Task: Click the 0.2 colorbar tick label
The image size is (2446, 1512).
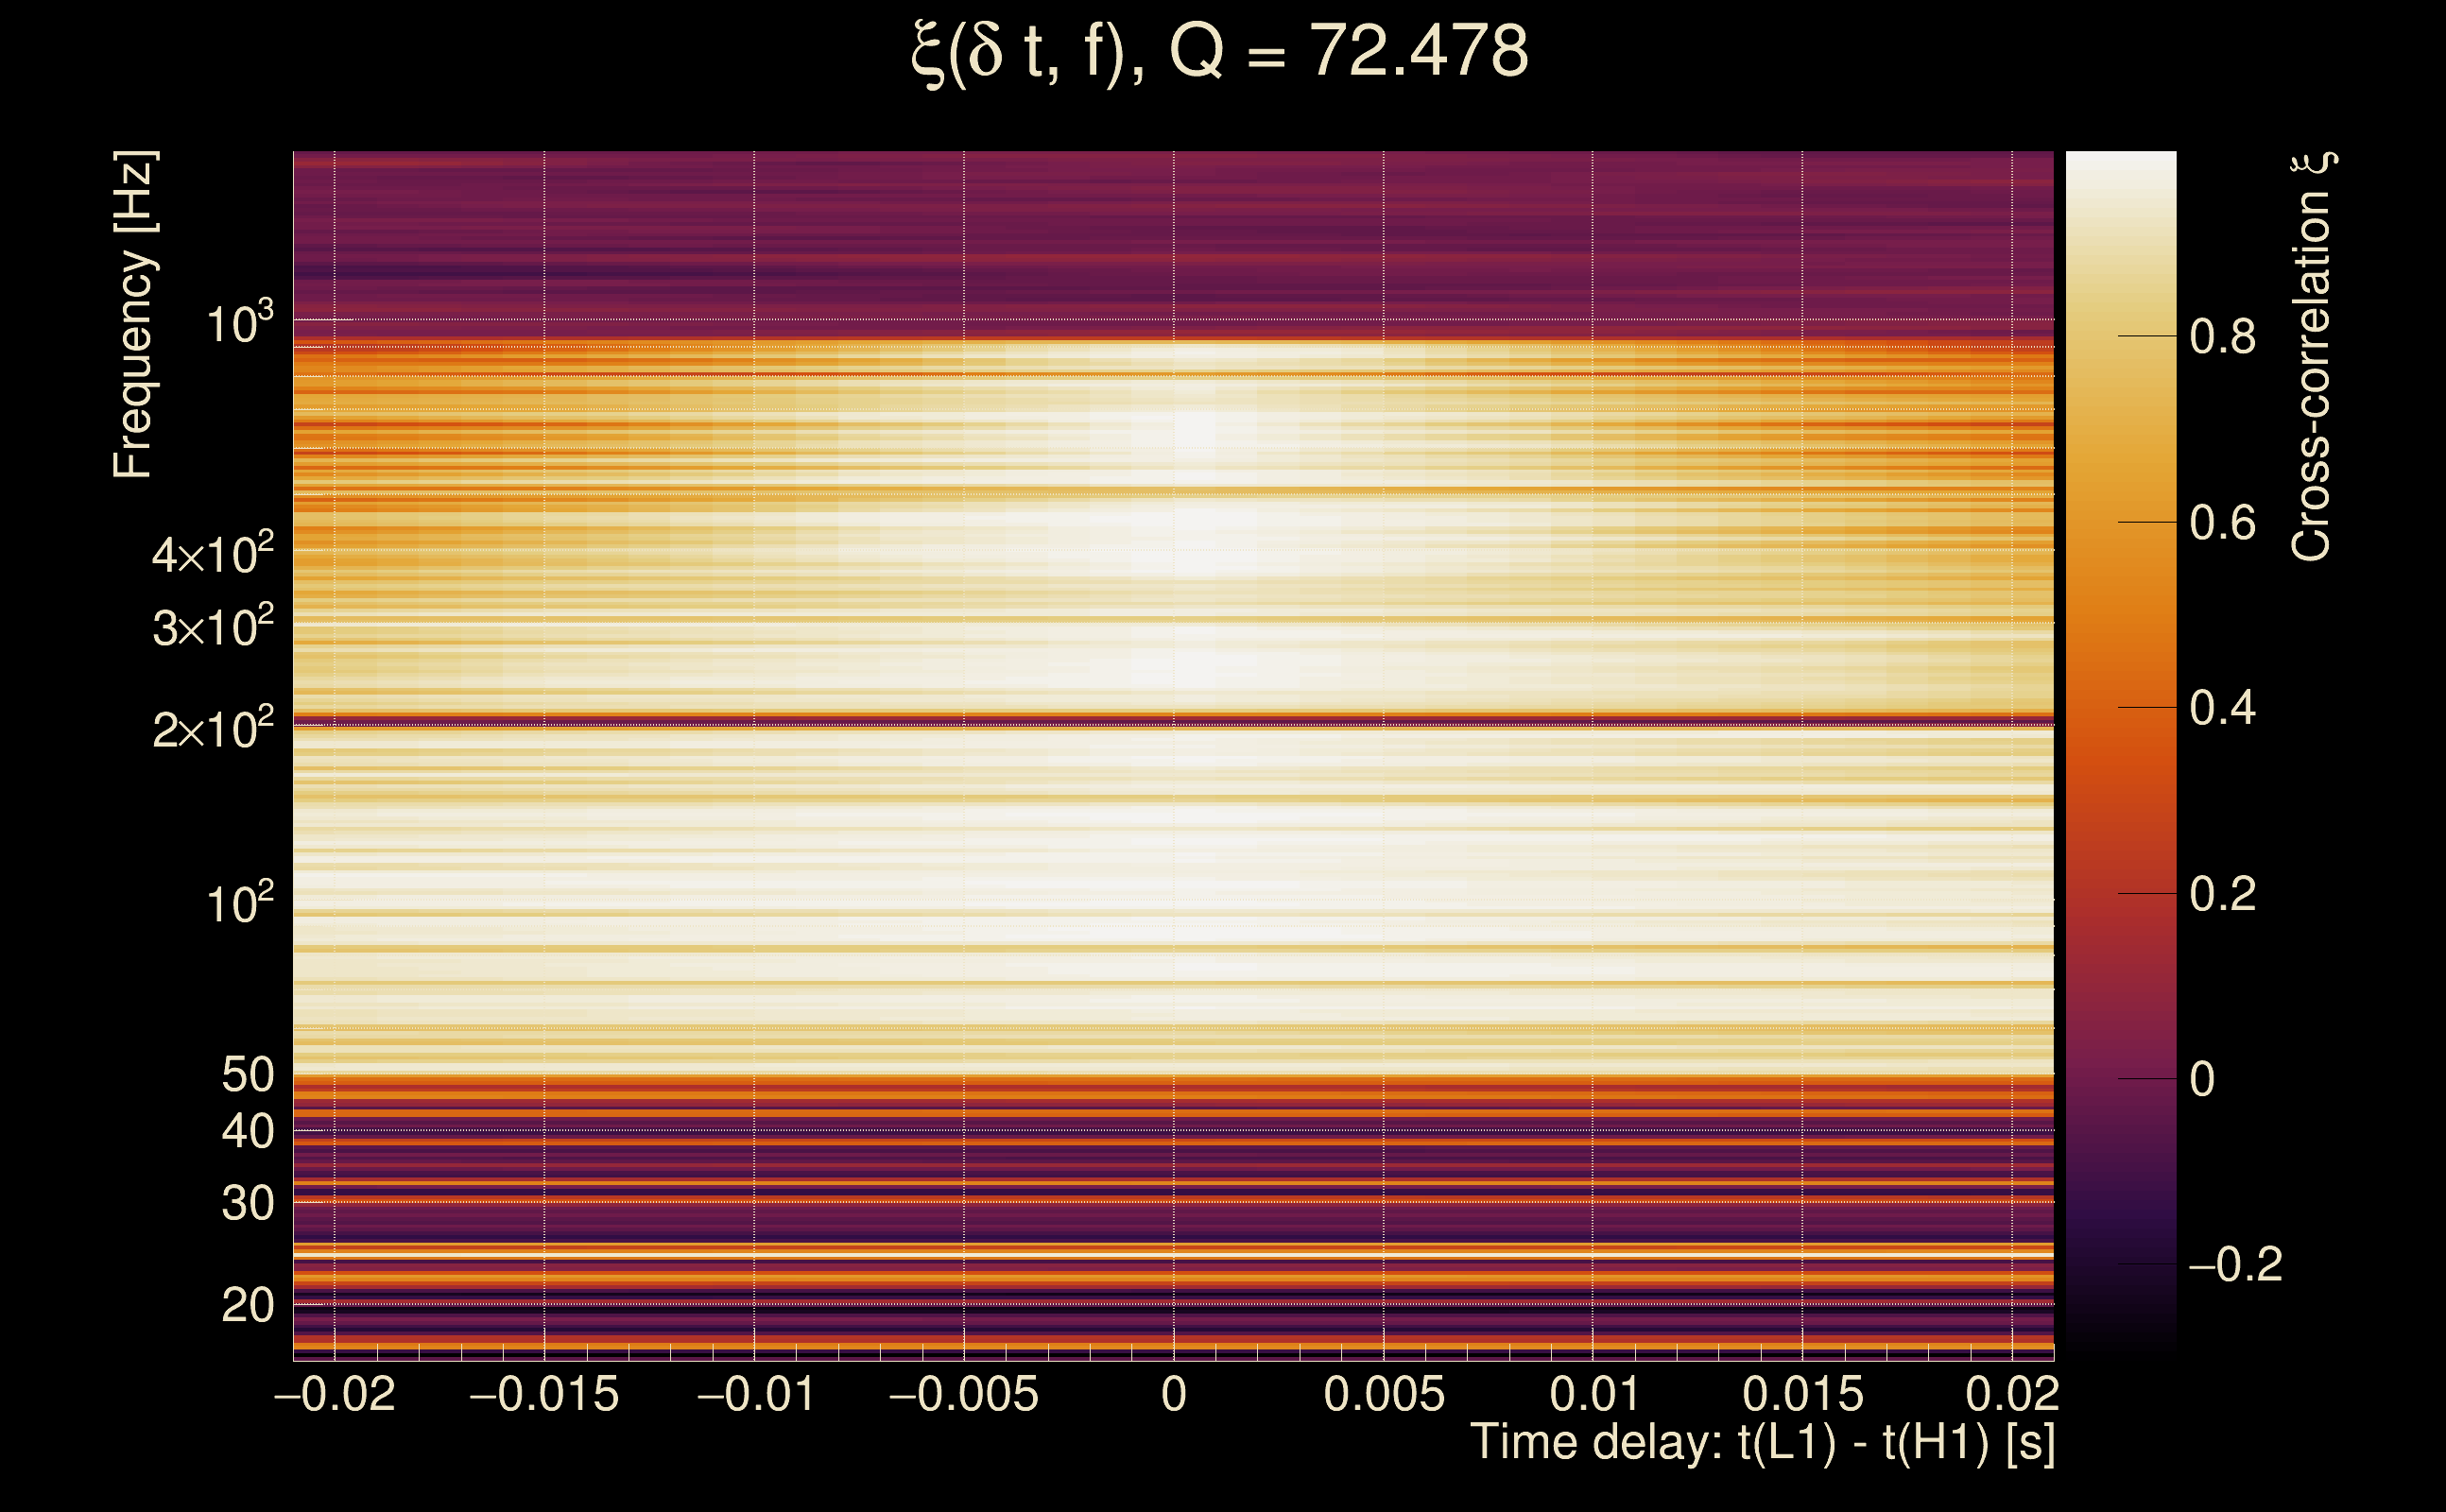Action: point(2222,894)
